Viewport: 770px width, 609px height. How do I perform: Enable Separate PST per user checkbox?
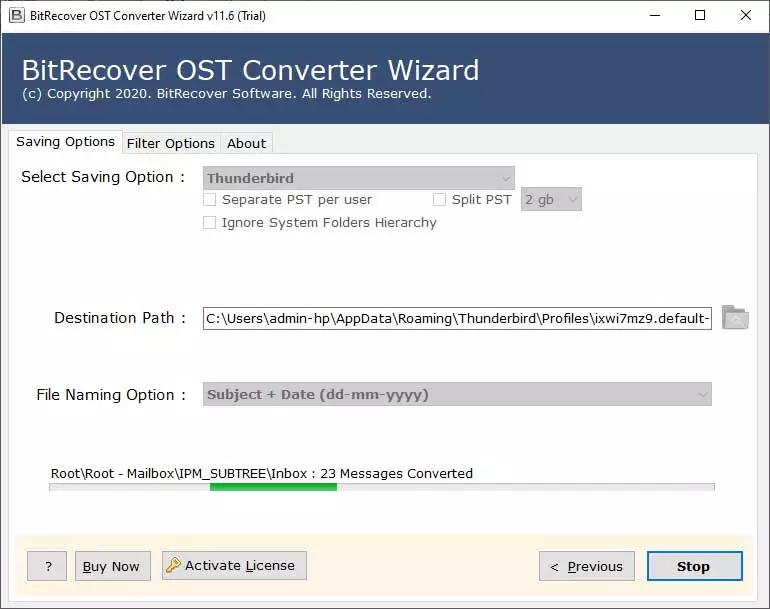(210, 199)
